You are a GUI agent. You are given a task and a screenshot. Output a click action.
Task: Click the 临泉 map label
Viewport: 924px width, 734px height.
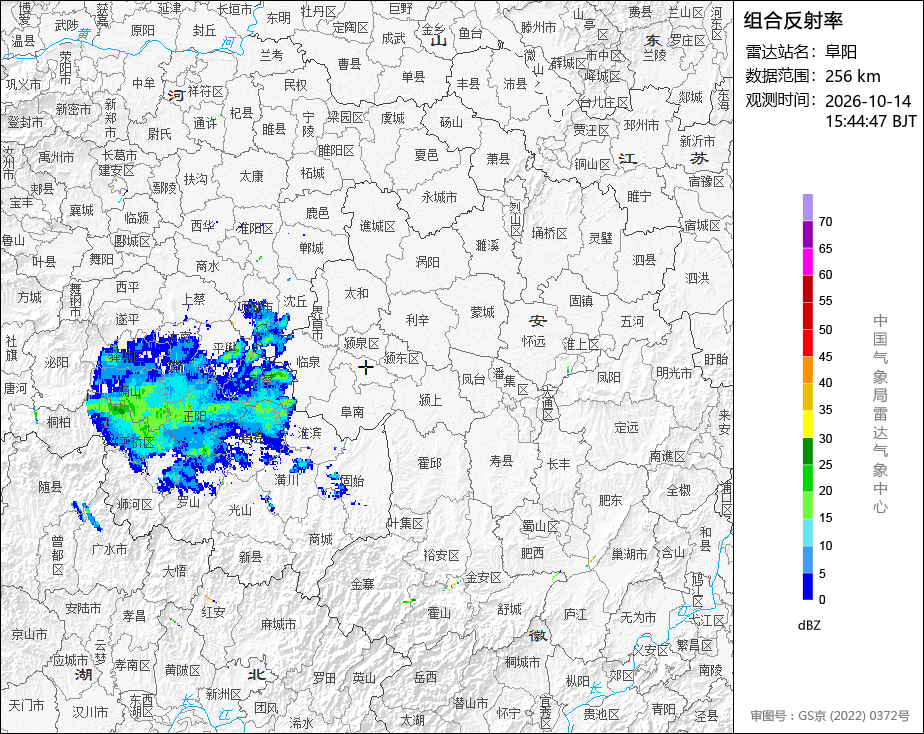[308, 362]
